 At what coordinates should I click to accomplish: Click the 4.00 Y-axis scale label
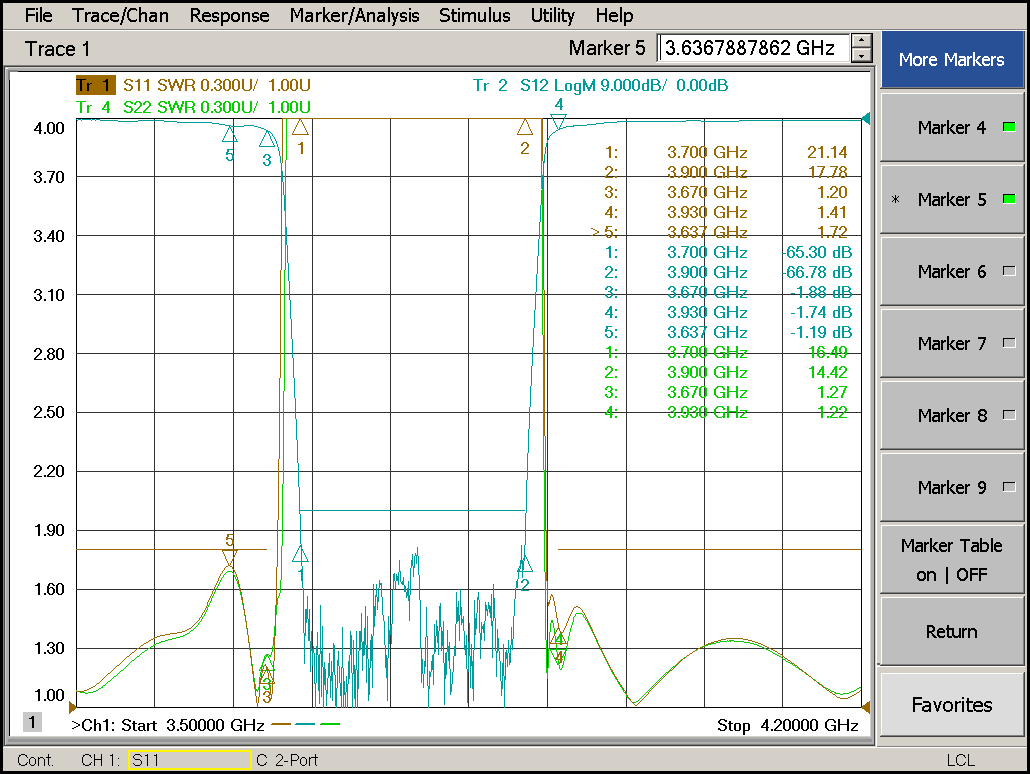(x=49, y=128)
